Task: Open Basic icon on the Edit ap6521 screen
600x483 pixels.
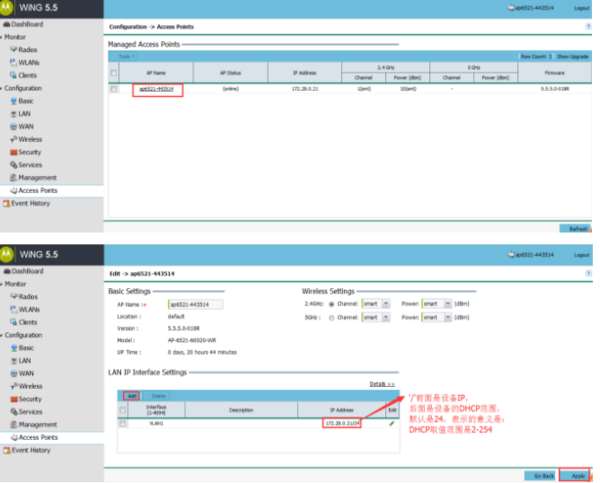Action: [x=14, y=348]
